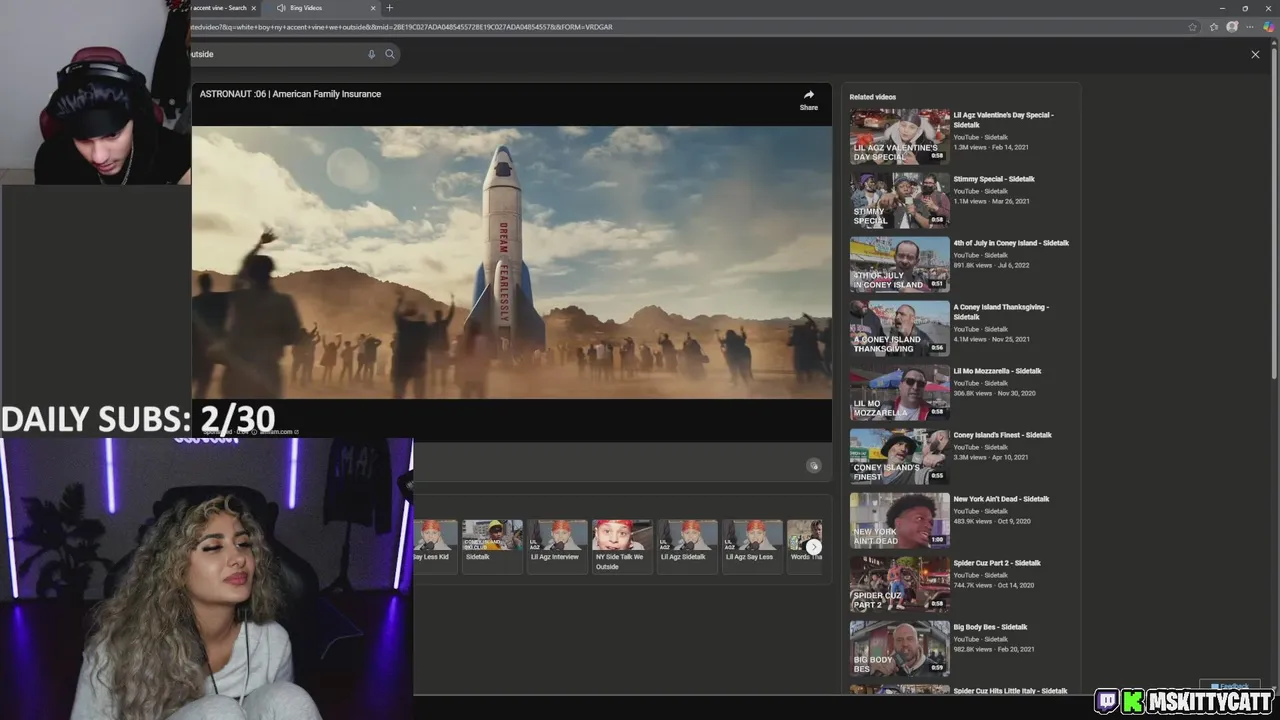Viewport: 1280px width, 720px height.
Task: Close the video overlay with the X
Action: coord(1255,54)
